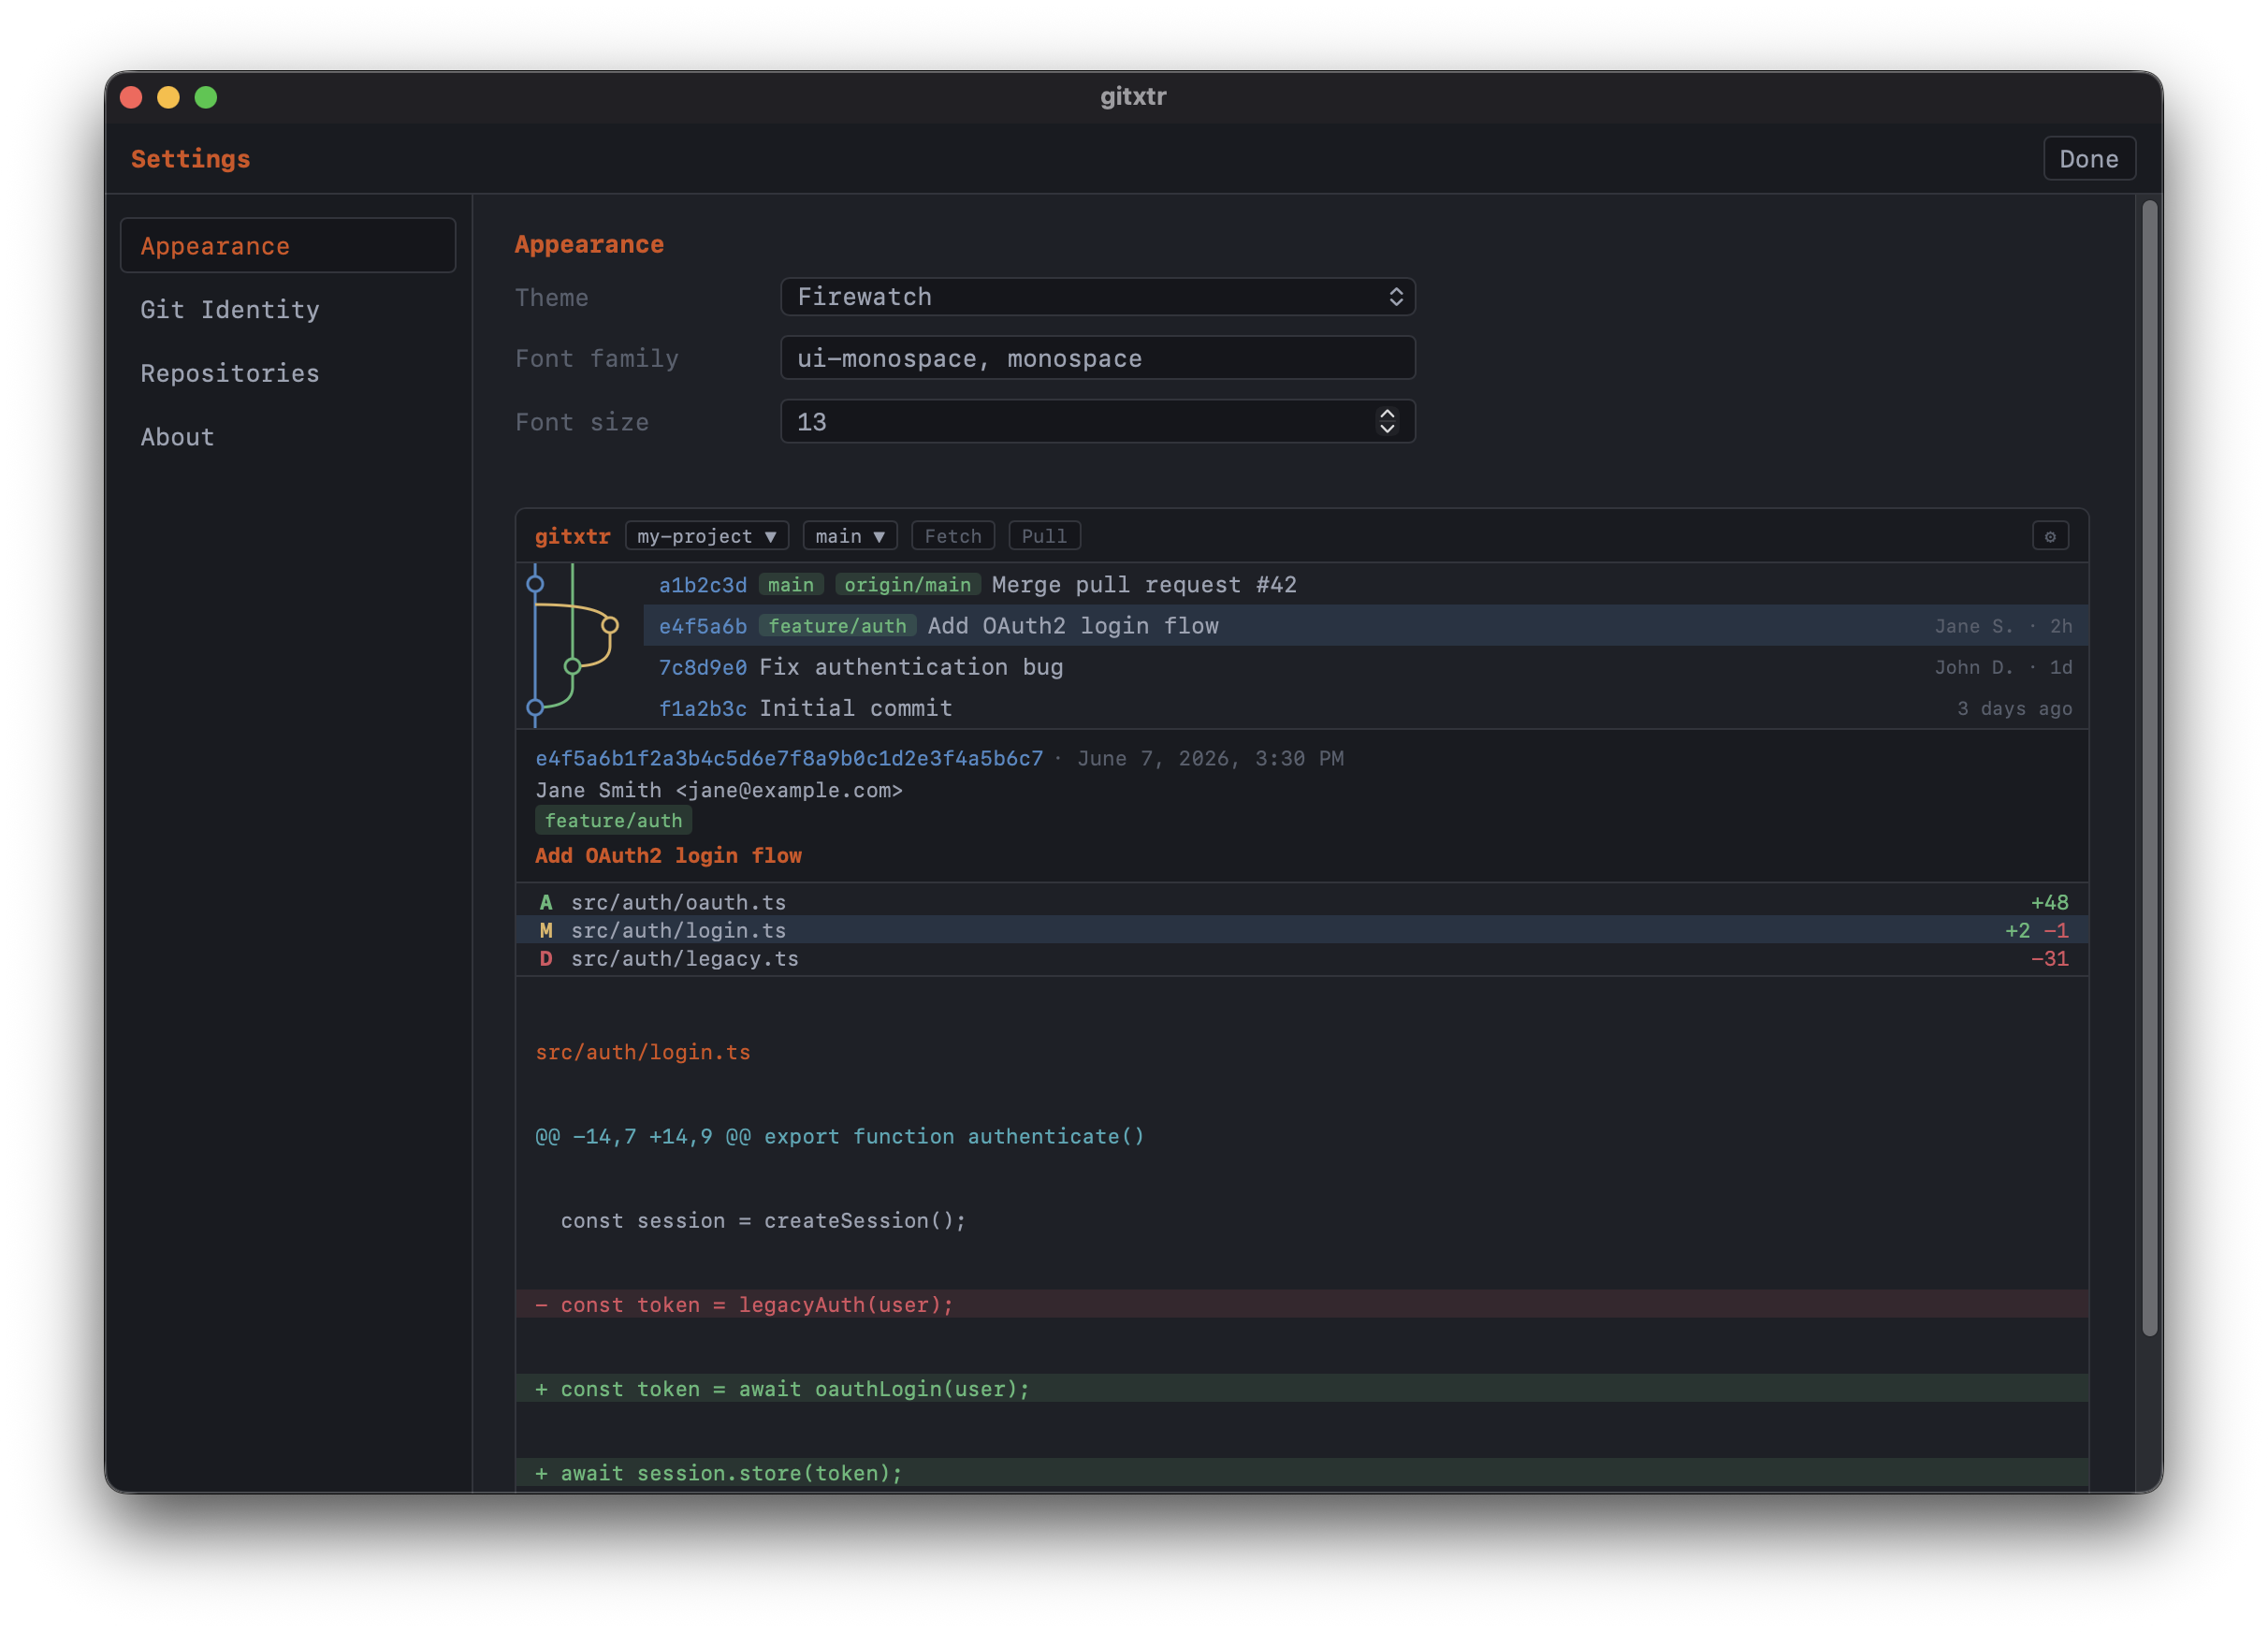Click the commit title Add OAuth2 login flow heading
2268x1632 pixels.
[x=668, y=855]
